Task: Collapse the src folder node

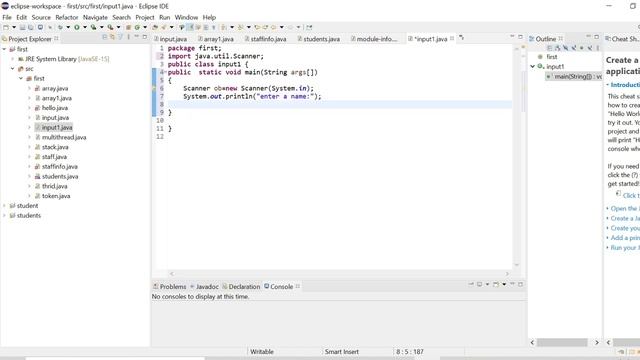Action: point(13,69)
